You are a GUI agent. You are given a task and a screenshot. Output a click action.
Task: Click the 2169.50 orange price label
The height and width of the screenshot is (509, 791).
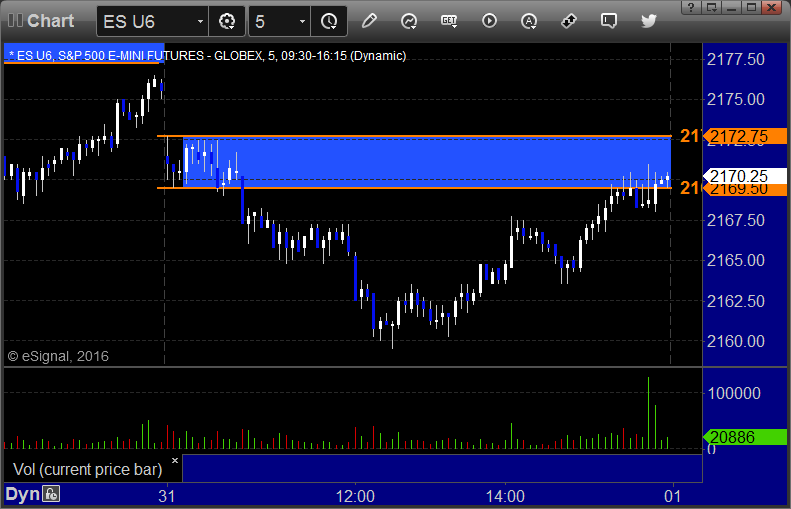click(745, 190)
